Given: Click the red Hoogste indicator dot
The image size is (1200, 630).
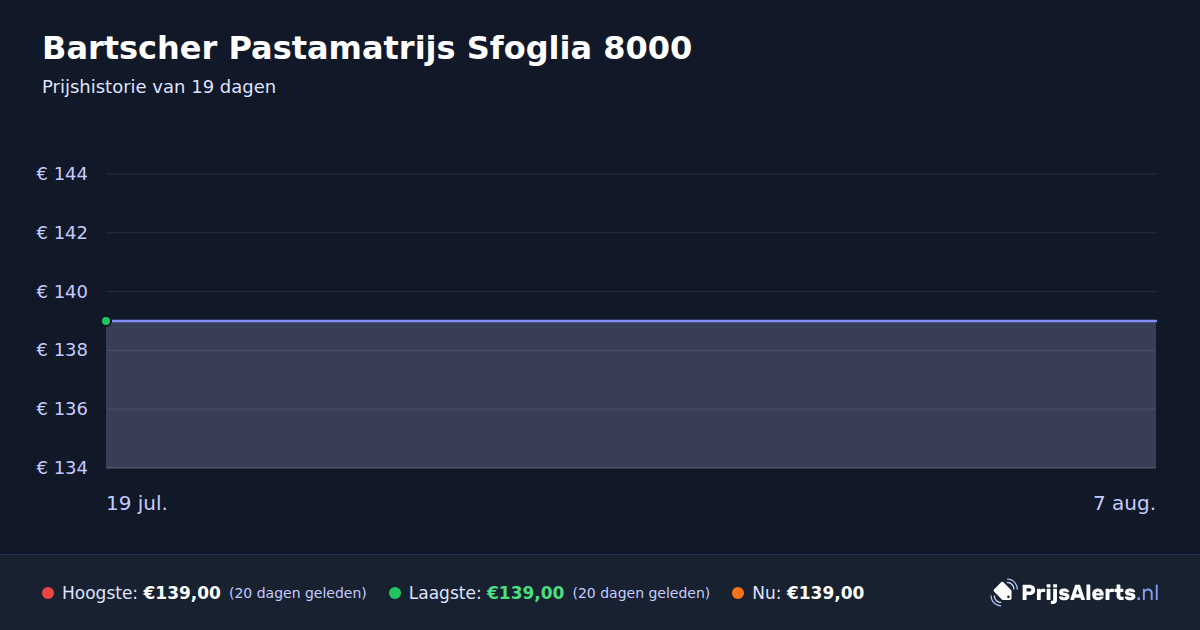Looking at the screenshot, I should pyautogui.click(x=48, y=593).
